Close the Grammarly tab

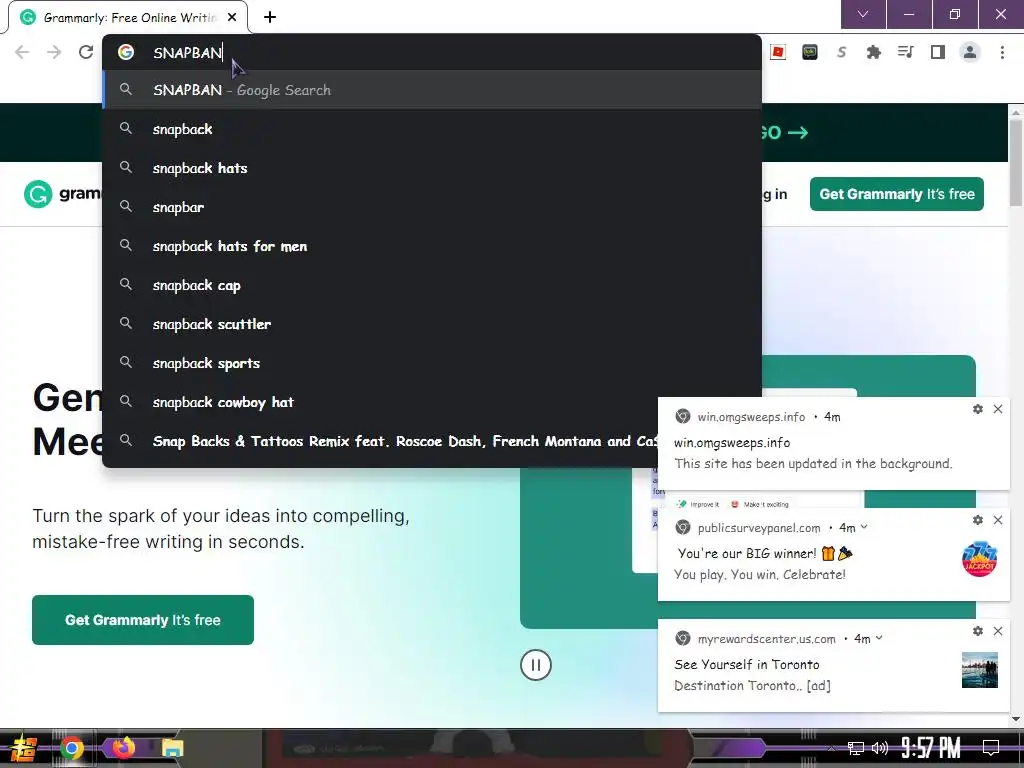coord(232,17)
